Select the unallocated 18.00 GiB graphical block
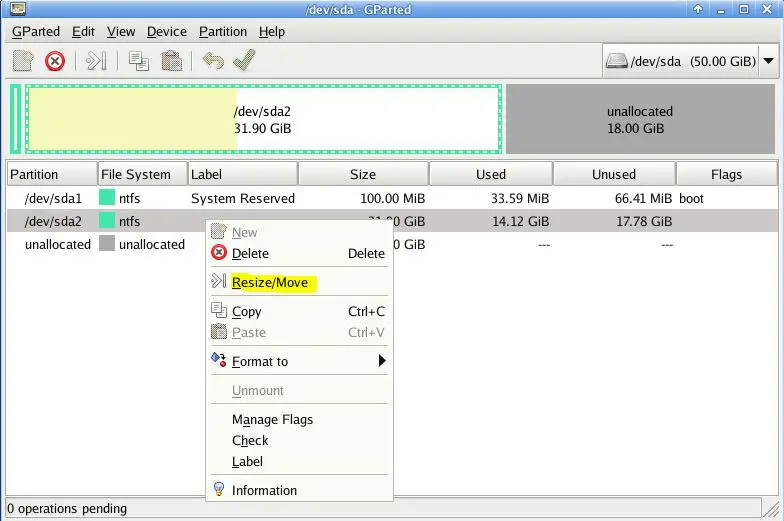This screenshot has height=521, width=784. pos(640,119)
